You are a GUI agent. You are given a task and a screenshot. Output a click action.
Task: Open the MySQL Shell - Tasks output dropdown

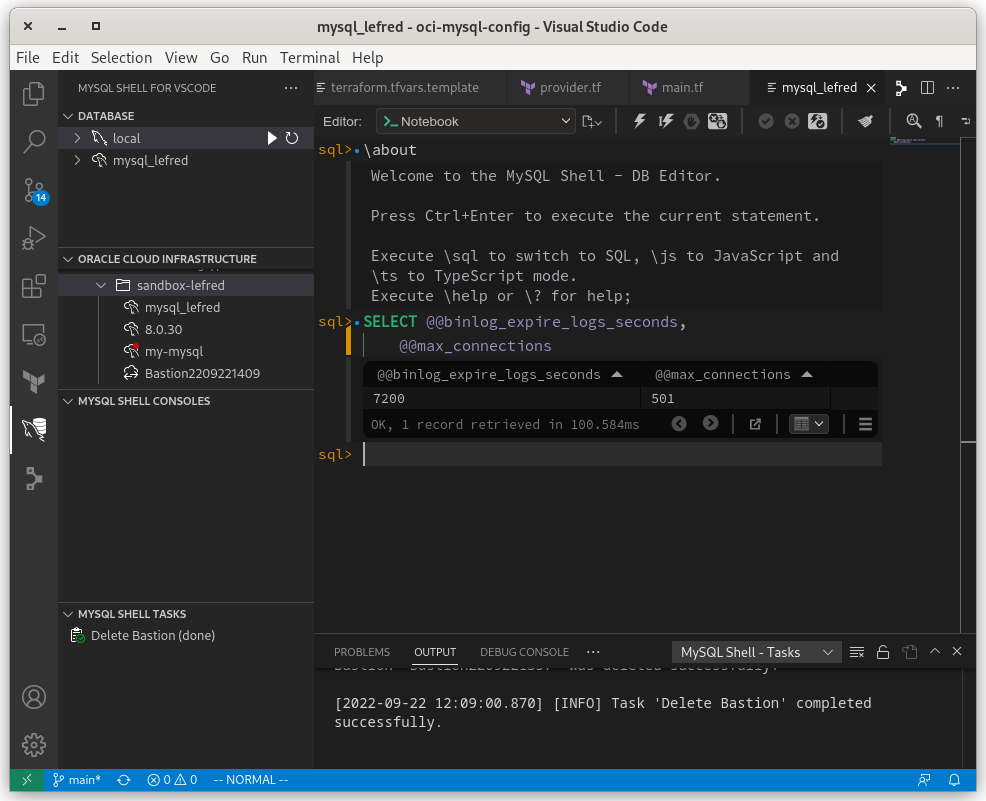click(x=755, y=652)
